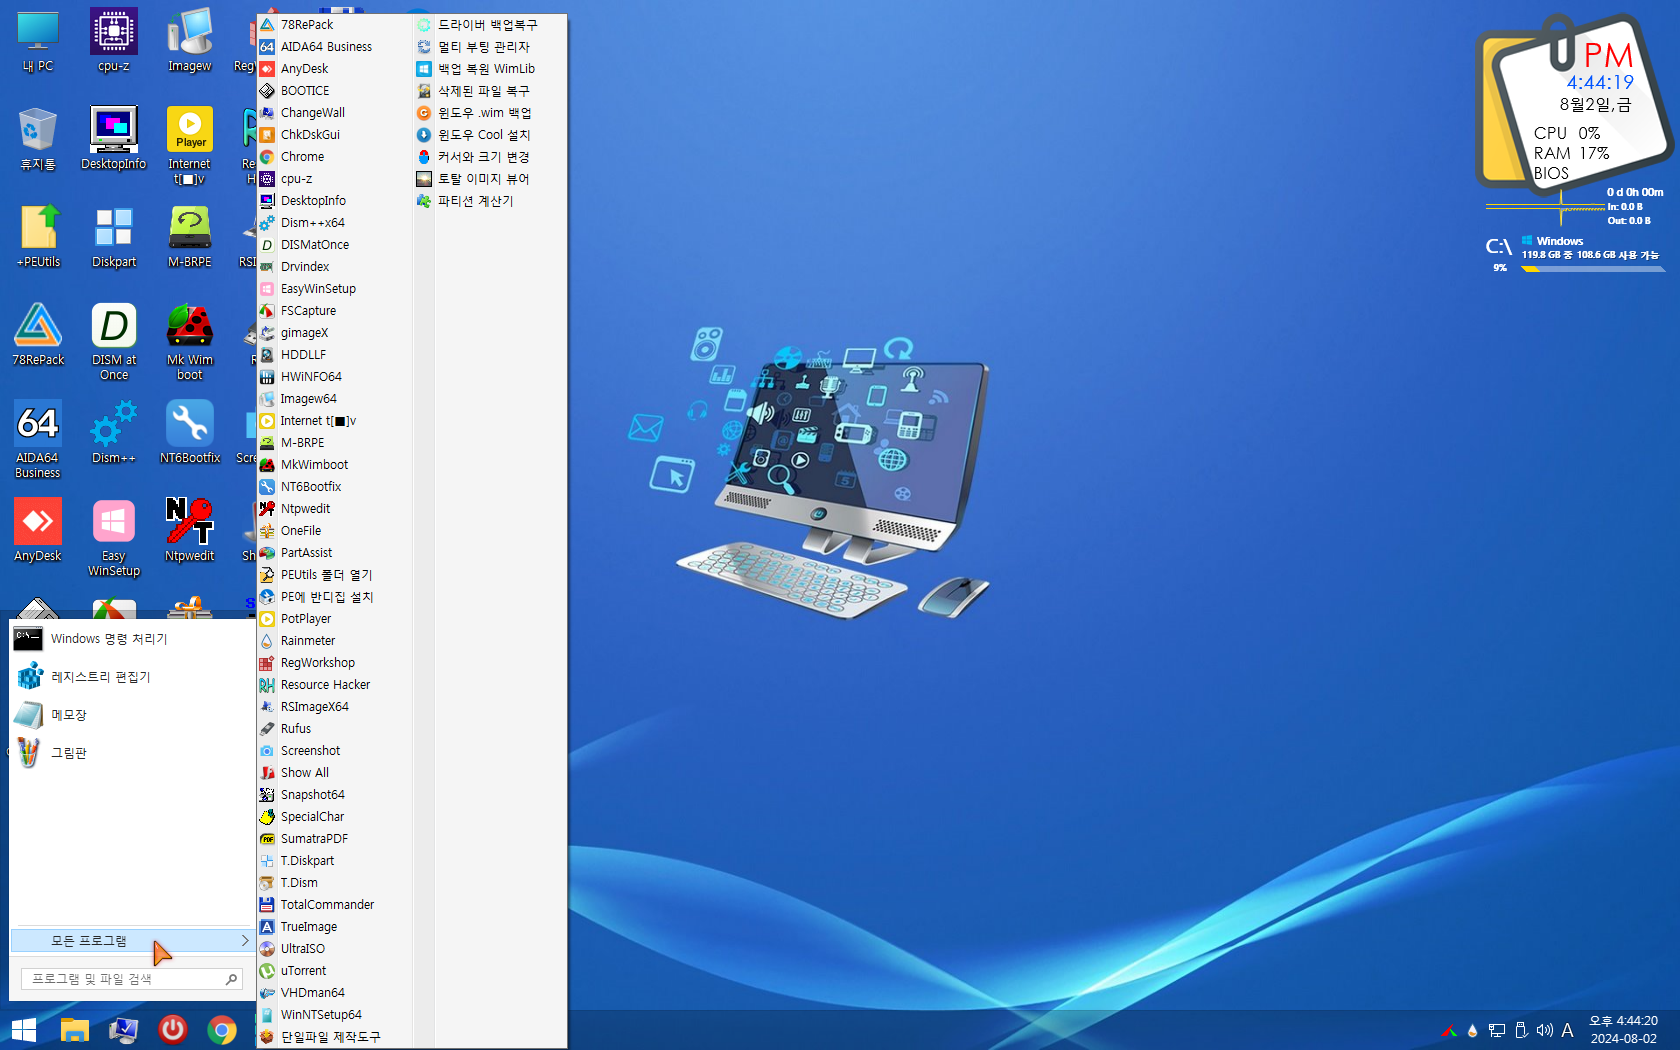This screenshot has width=1680, height=1050.
Task: Open 그림판 from Start menu
Action: [x=131, y=753]
